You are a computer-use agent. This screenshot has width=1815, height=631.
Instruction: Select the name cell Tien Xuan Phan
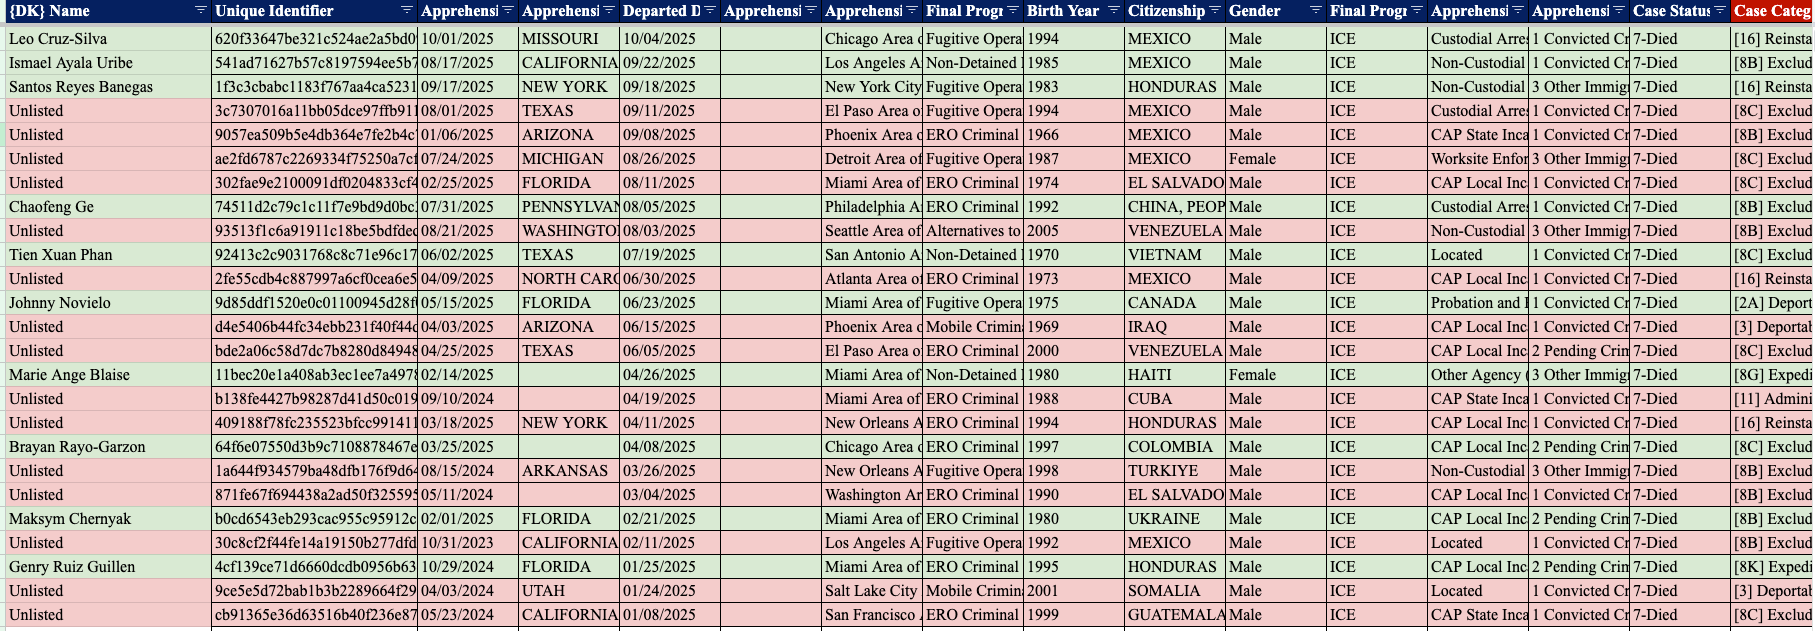109,255
